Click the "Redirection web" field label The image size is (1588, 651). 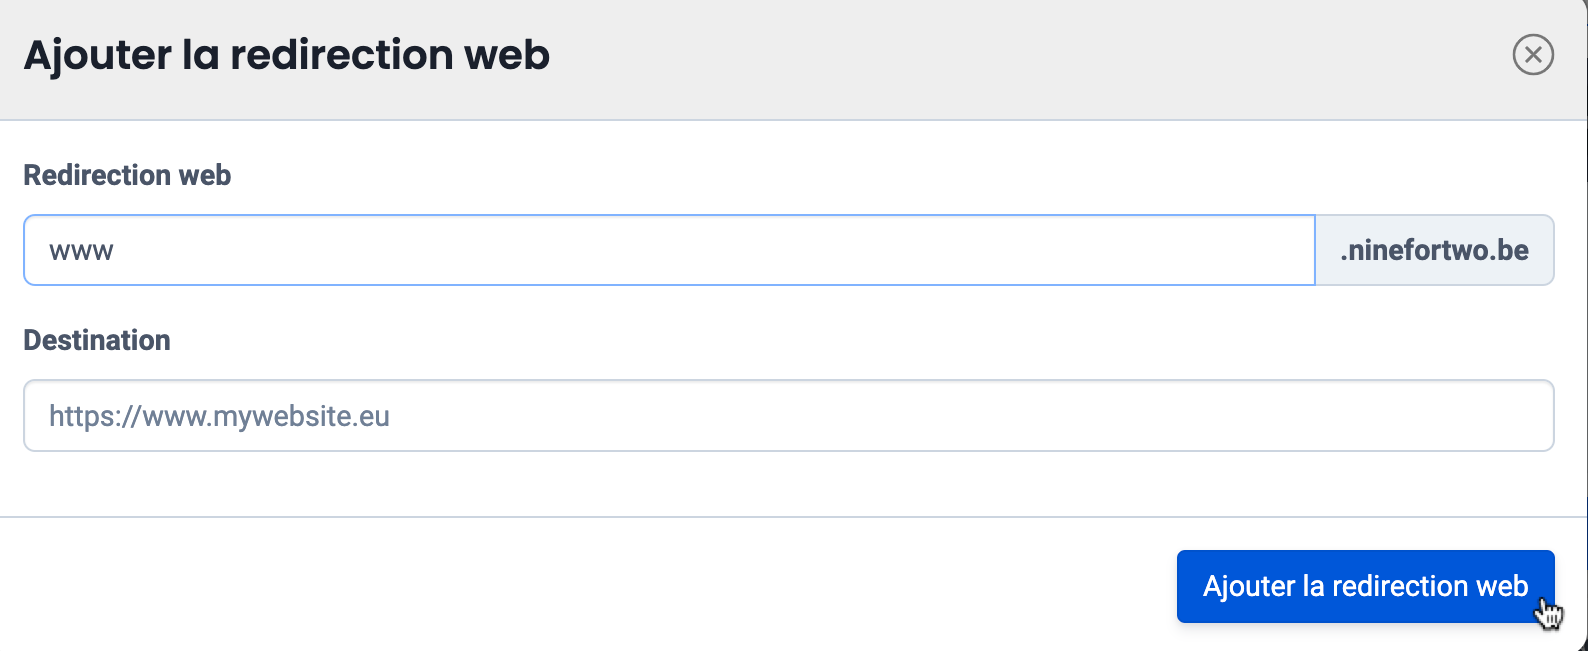(x=127, y=175)
